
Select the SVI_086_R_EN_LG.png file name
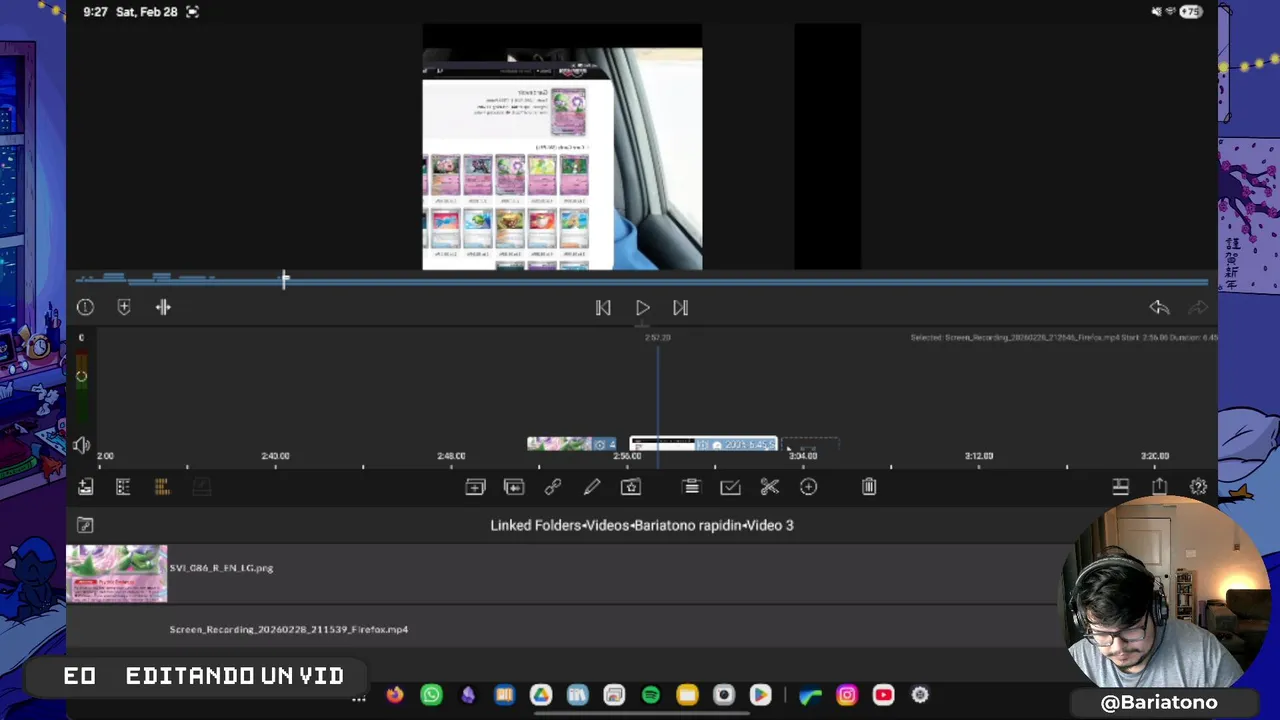coord(221,568)
